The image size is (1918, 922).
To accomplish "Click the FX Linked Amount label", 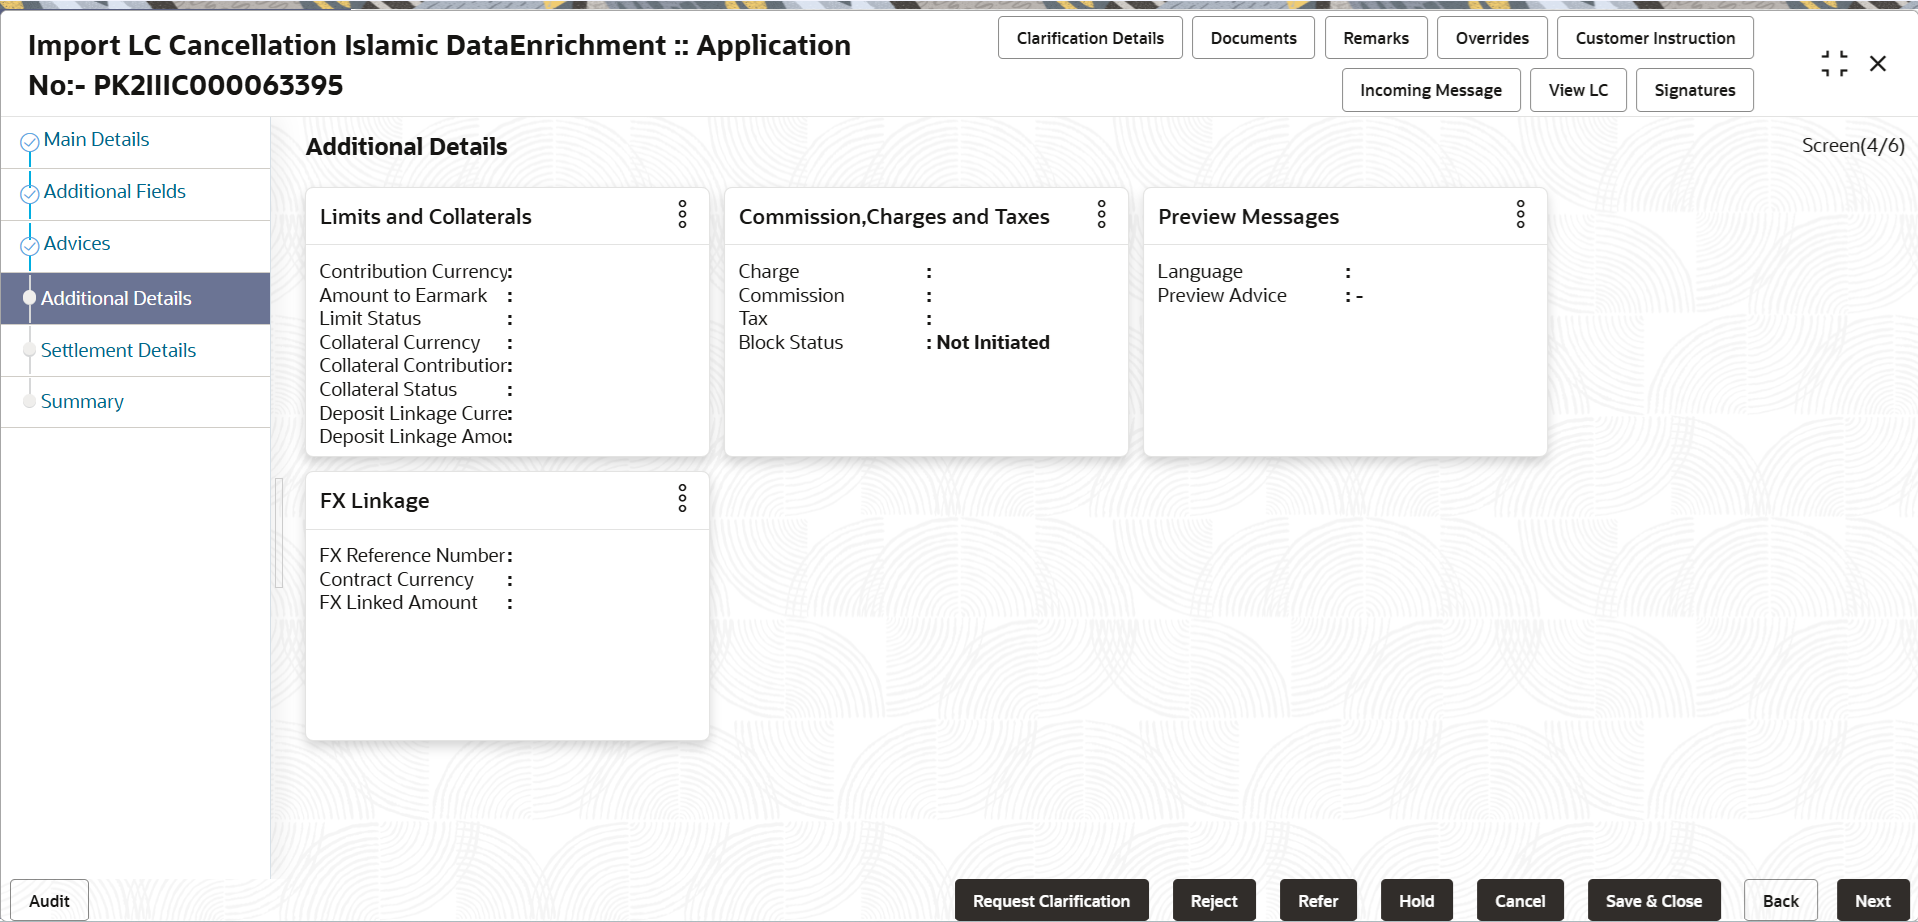I will point(398,603).
